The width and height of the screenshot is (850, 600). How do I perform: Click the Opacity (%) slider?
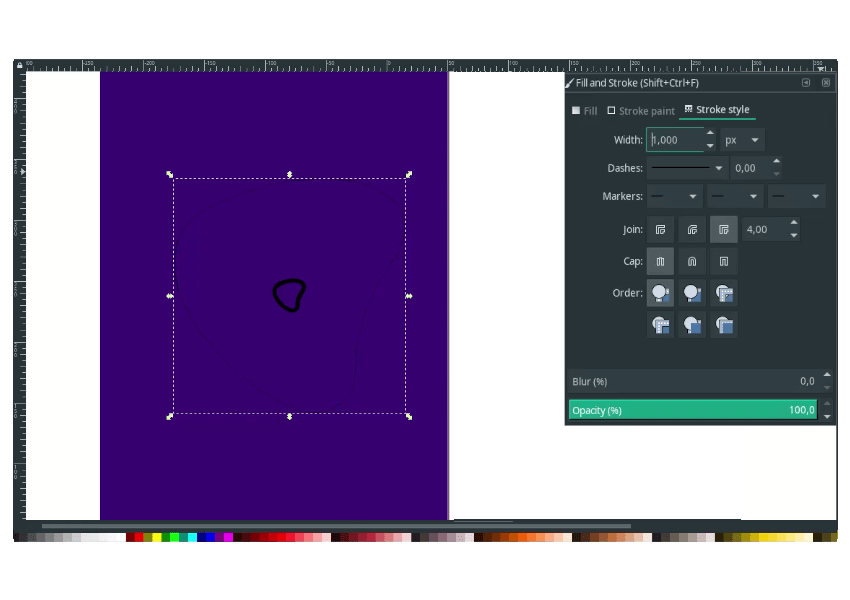[x=693, y=410]
